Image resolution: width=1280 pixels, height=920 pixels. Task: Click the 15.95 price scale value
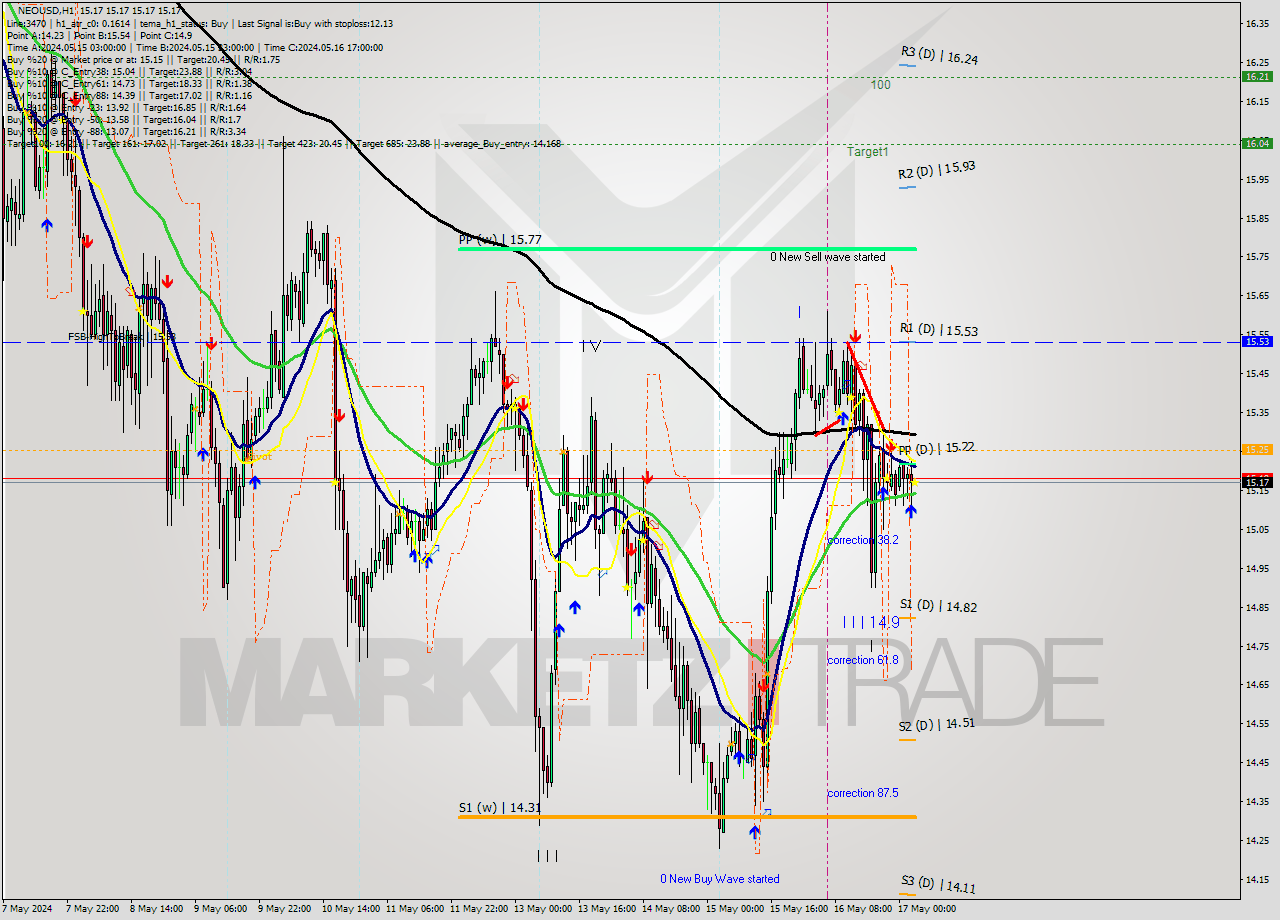tap(1257, 179)
